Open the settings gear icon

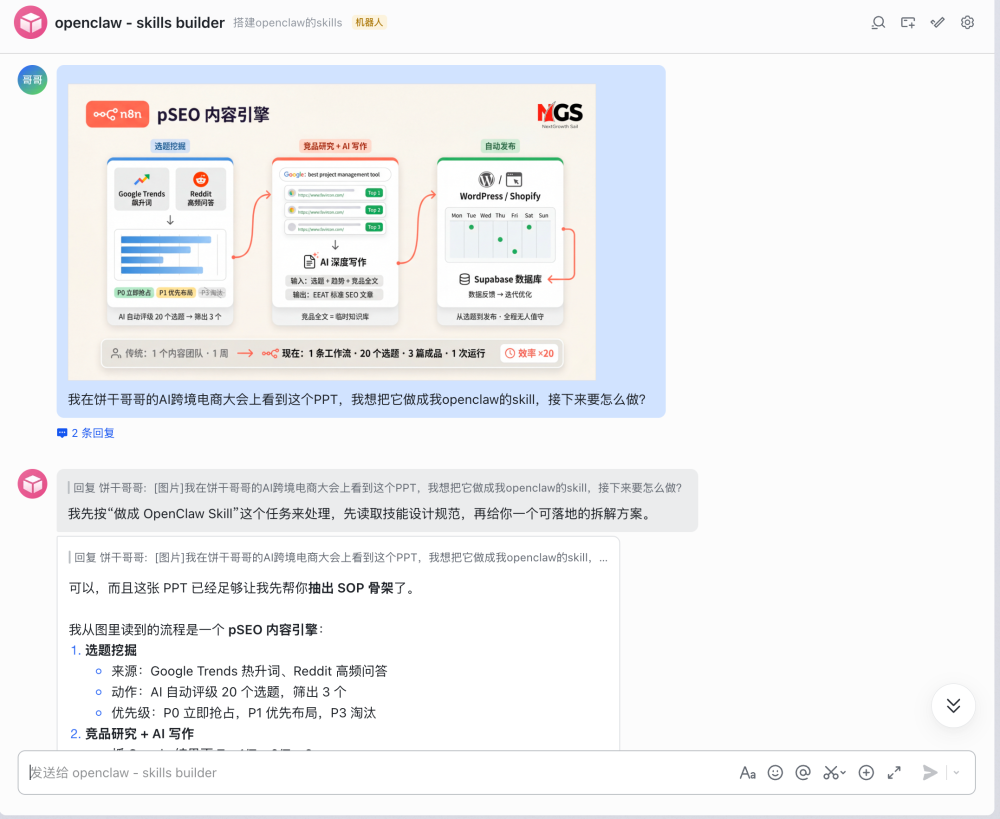(967, 22)
